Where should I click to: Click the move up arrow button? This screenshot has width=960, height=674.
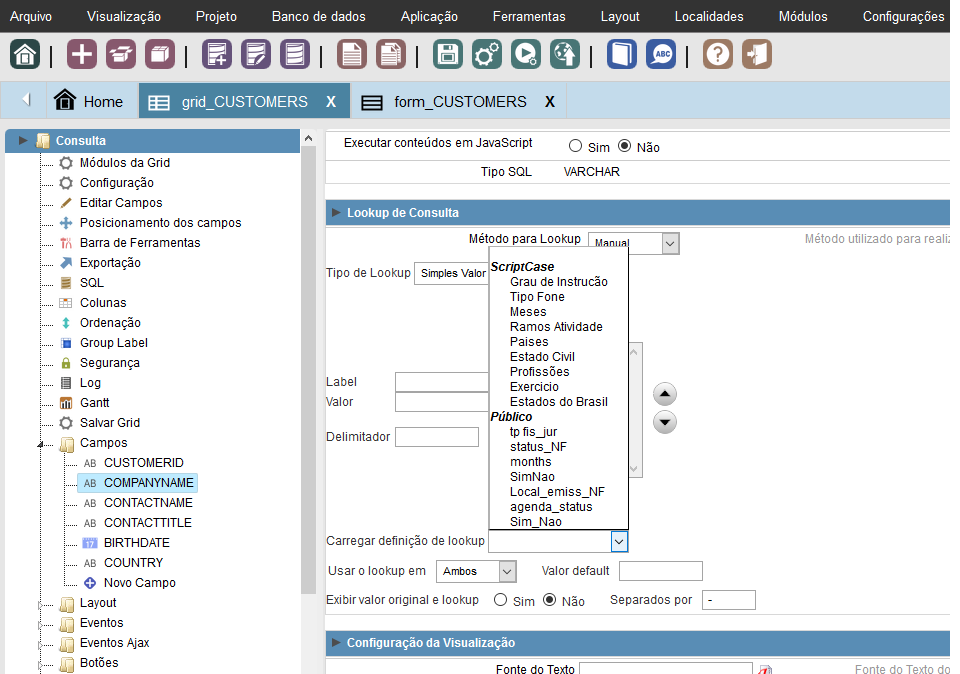tap(665, 393)
